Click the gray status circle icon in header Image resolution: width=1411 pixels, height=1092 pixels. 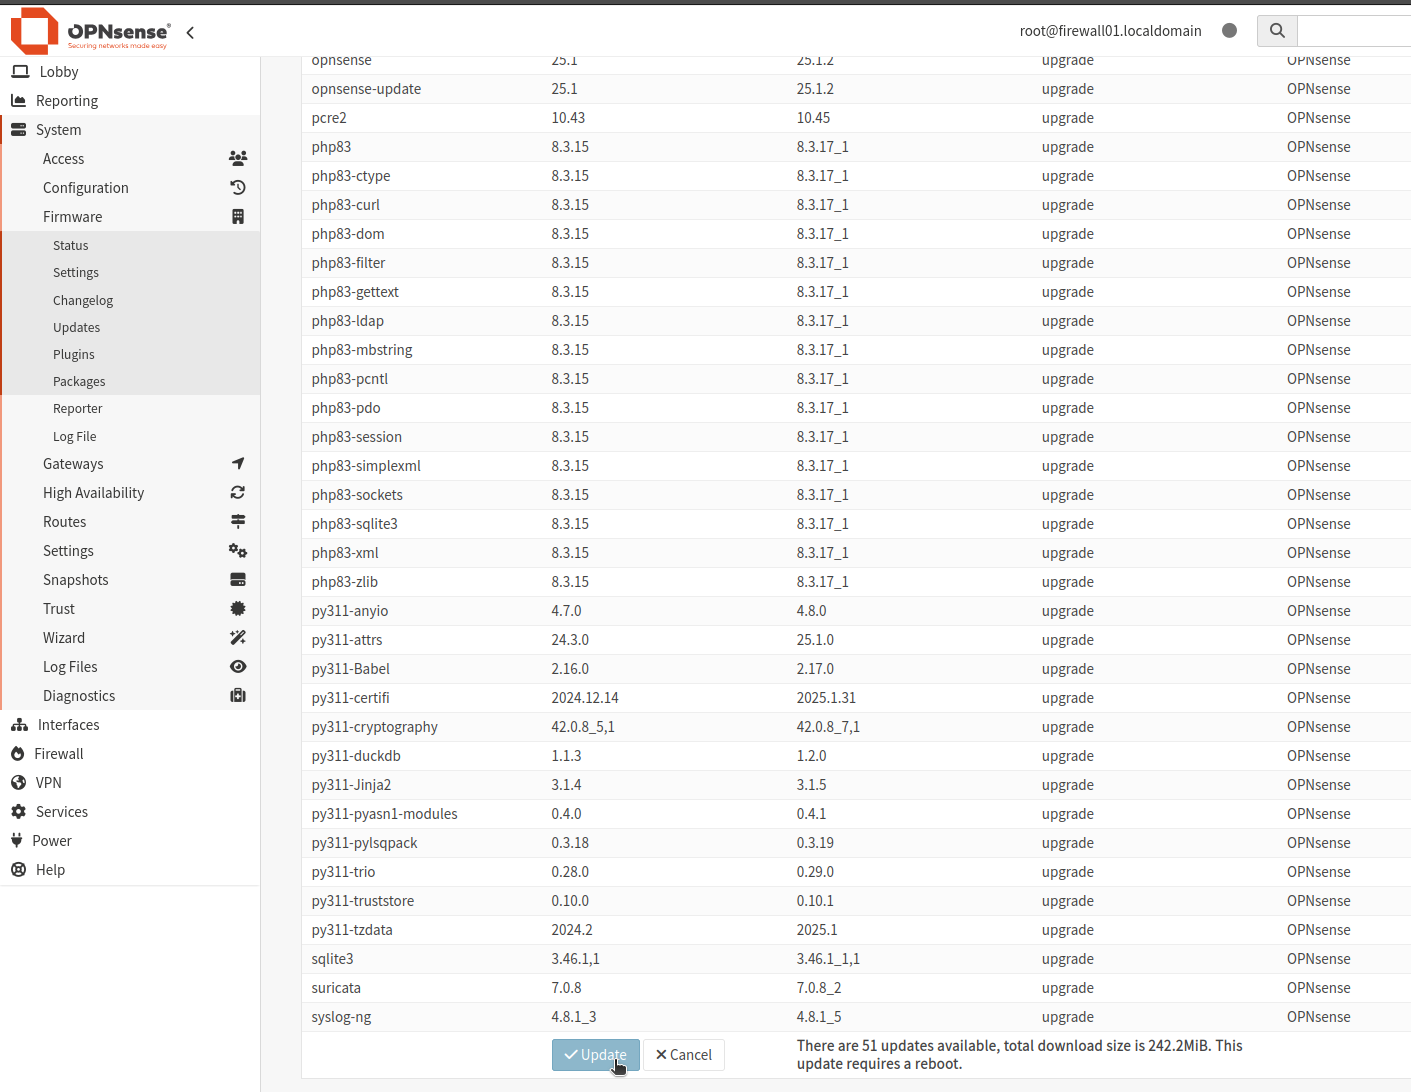pos(1230,31)
